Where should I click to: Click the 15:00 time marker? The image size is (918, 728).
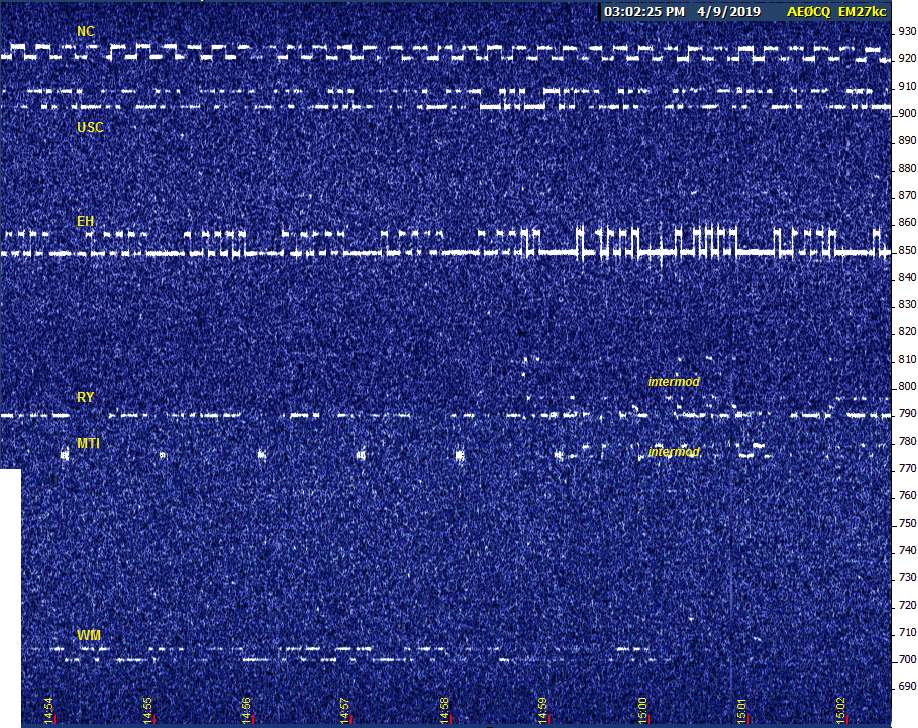642,710
